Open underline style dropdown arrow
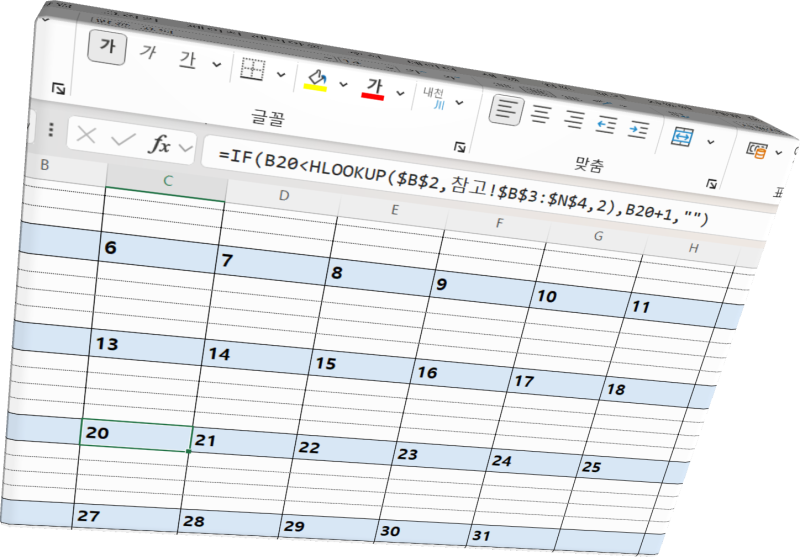Image resolution: width=800 pixels, height=557 pixels. pos(217,64)
